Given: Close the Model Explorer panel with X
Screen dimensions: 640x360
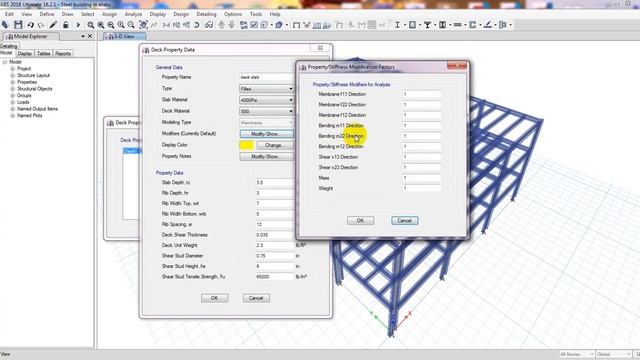Looking at the screenshot, I should coord(90,36).
